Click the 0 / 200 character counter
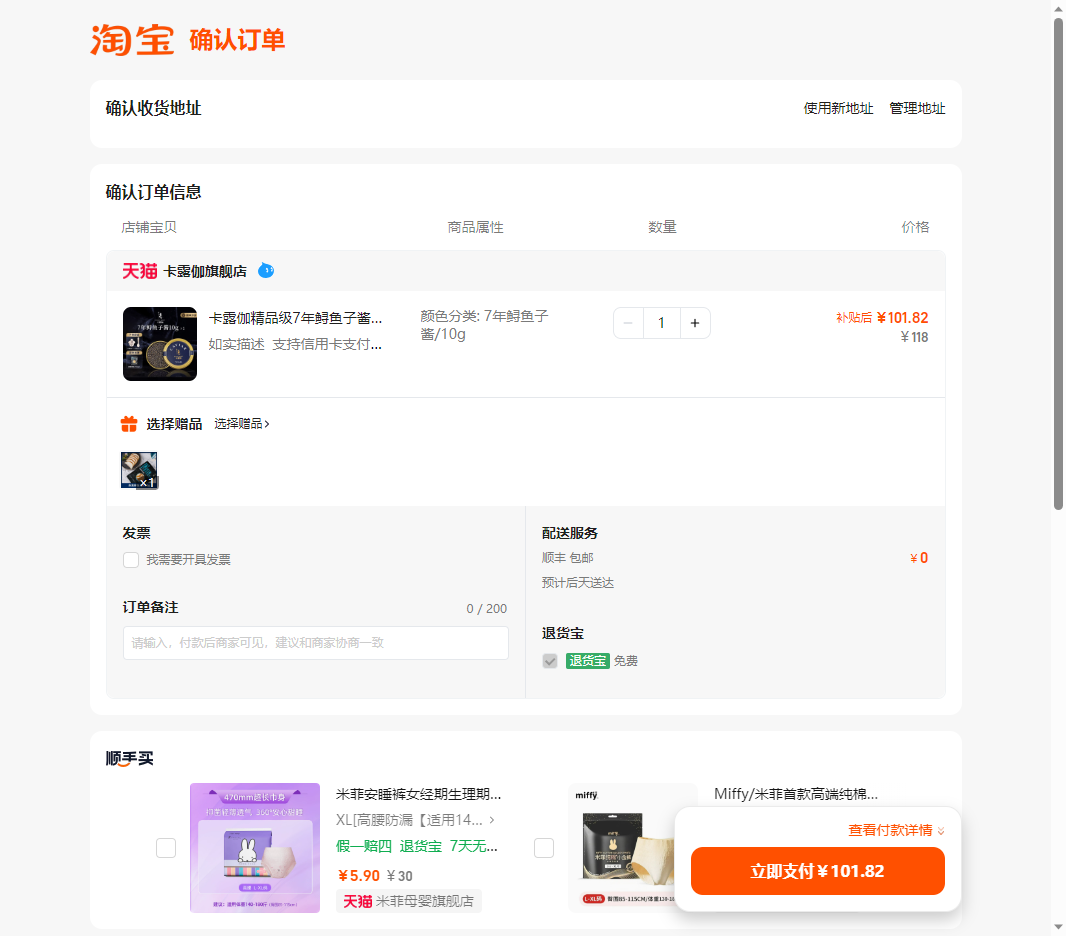This screenshot has width=1066, height=936. tap(487, 608)
